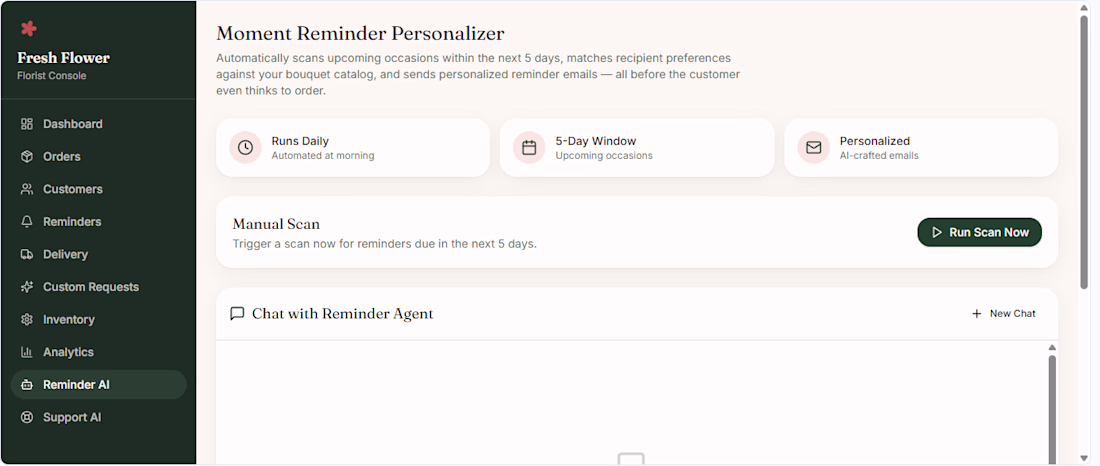Click the Delivery truck icon
Screen dimensions: 1100x466
27,254
